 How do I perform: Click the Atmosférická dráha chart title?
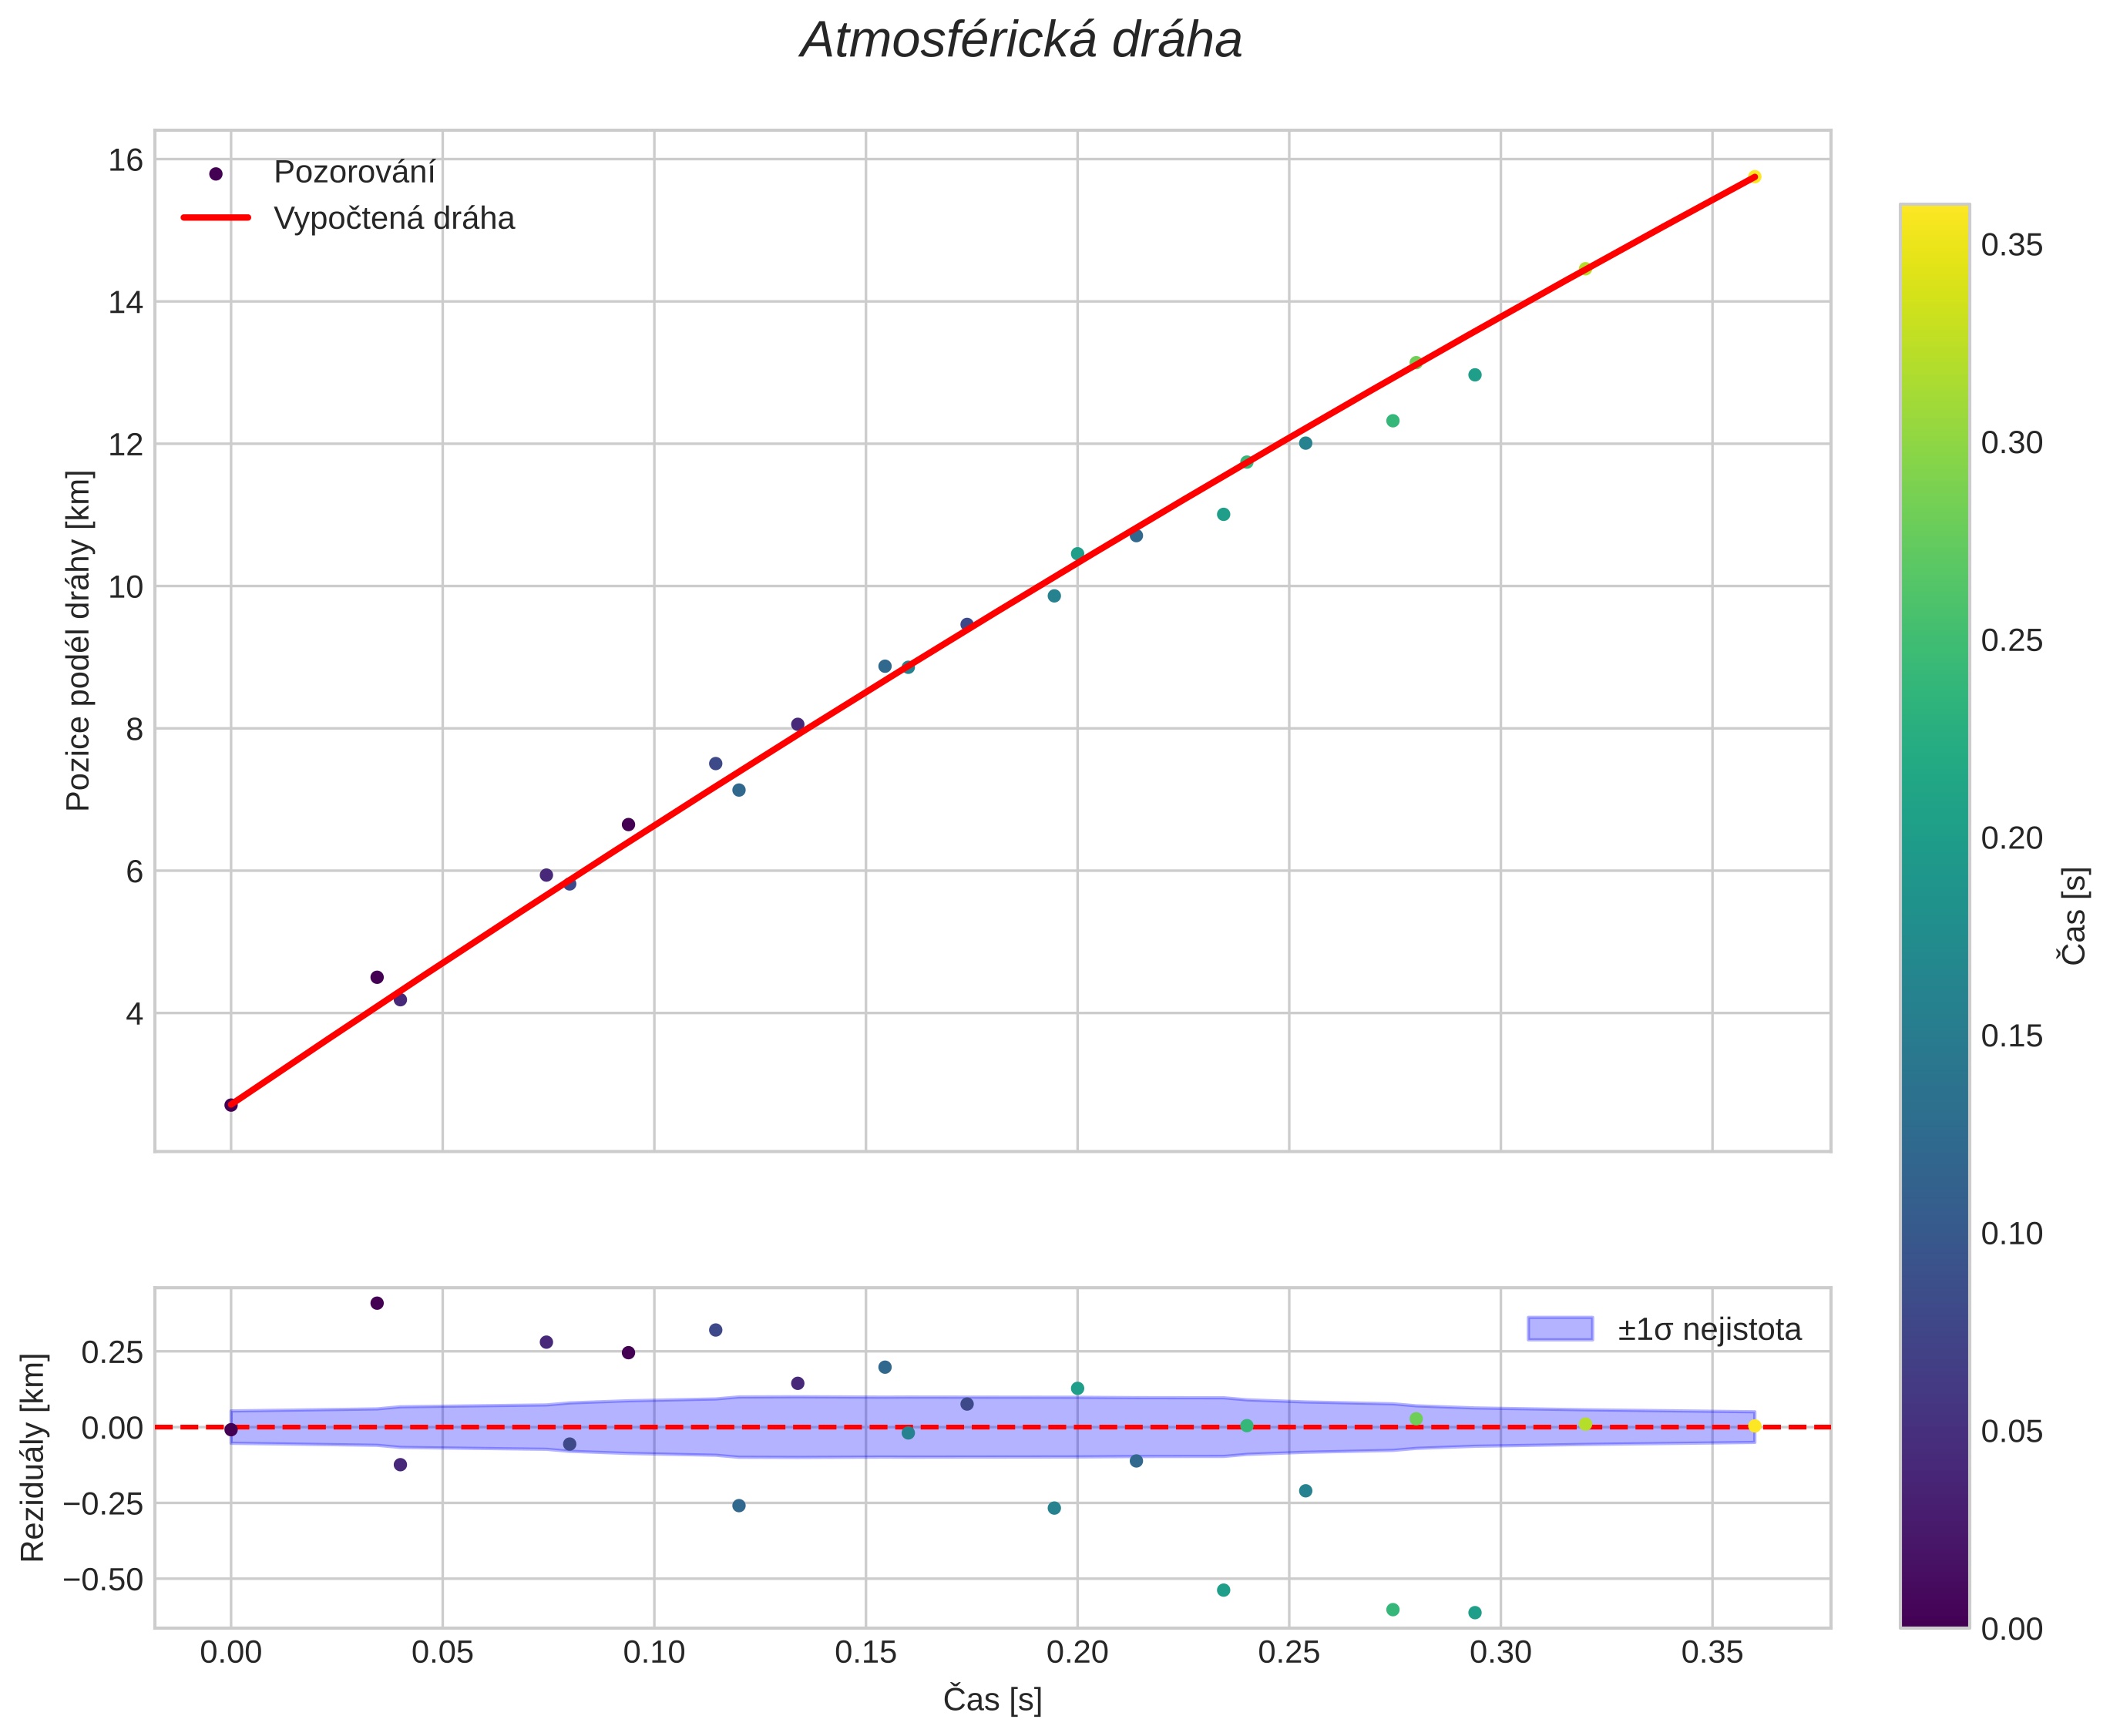coord(1021,41)
